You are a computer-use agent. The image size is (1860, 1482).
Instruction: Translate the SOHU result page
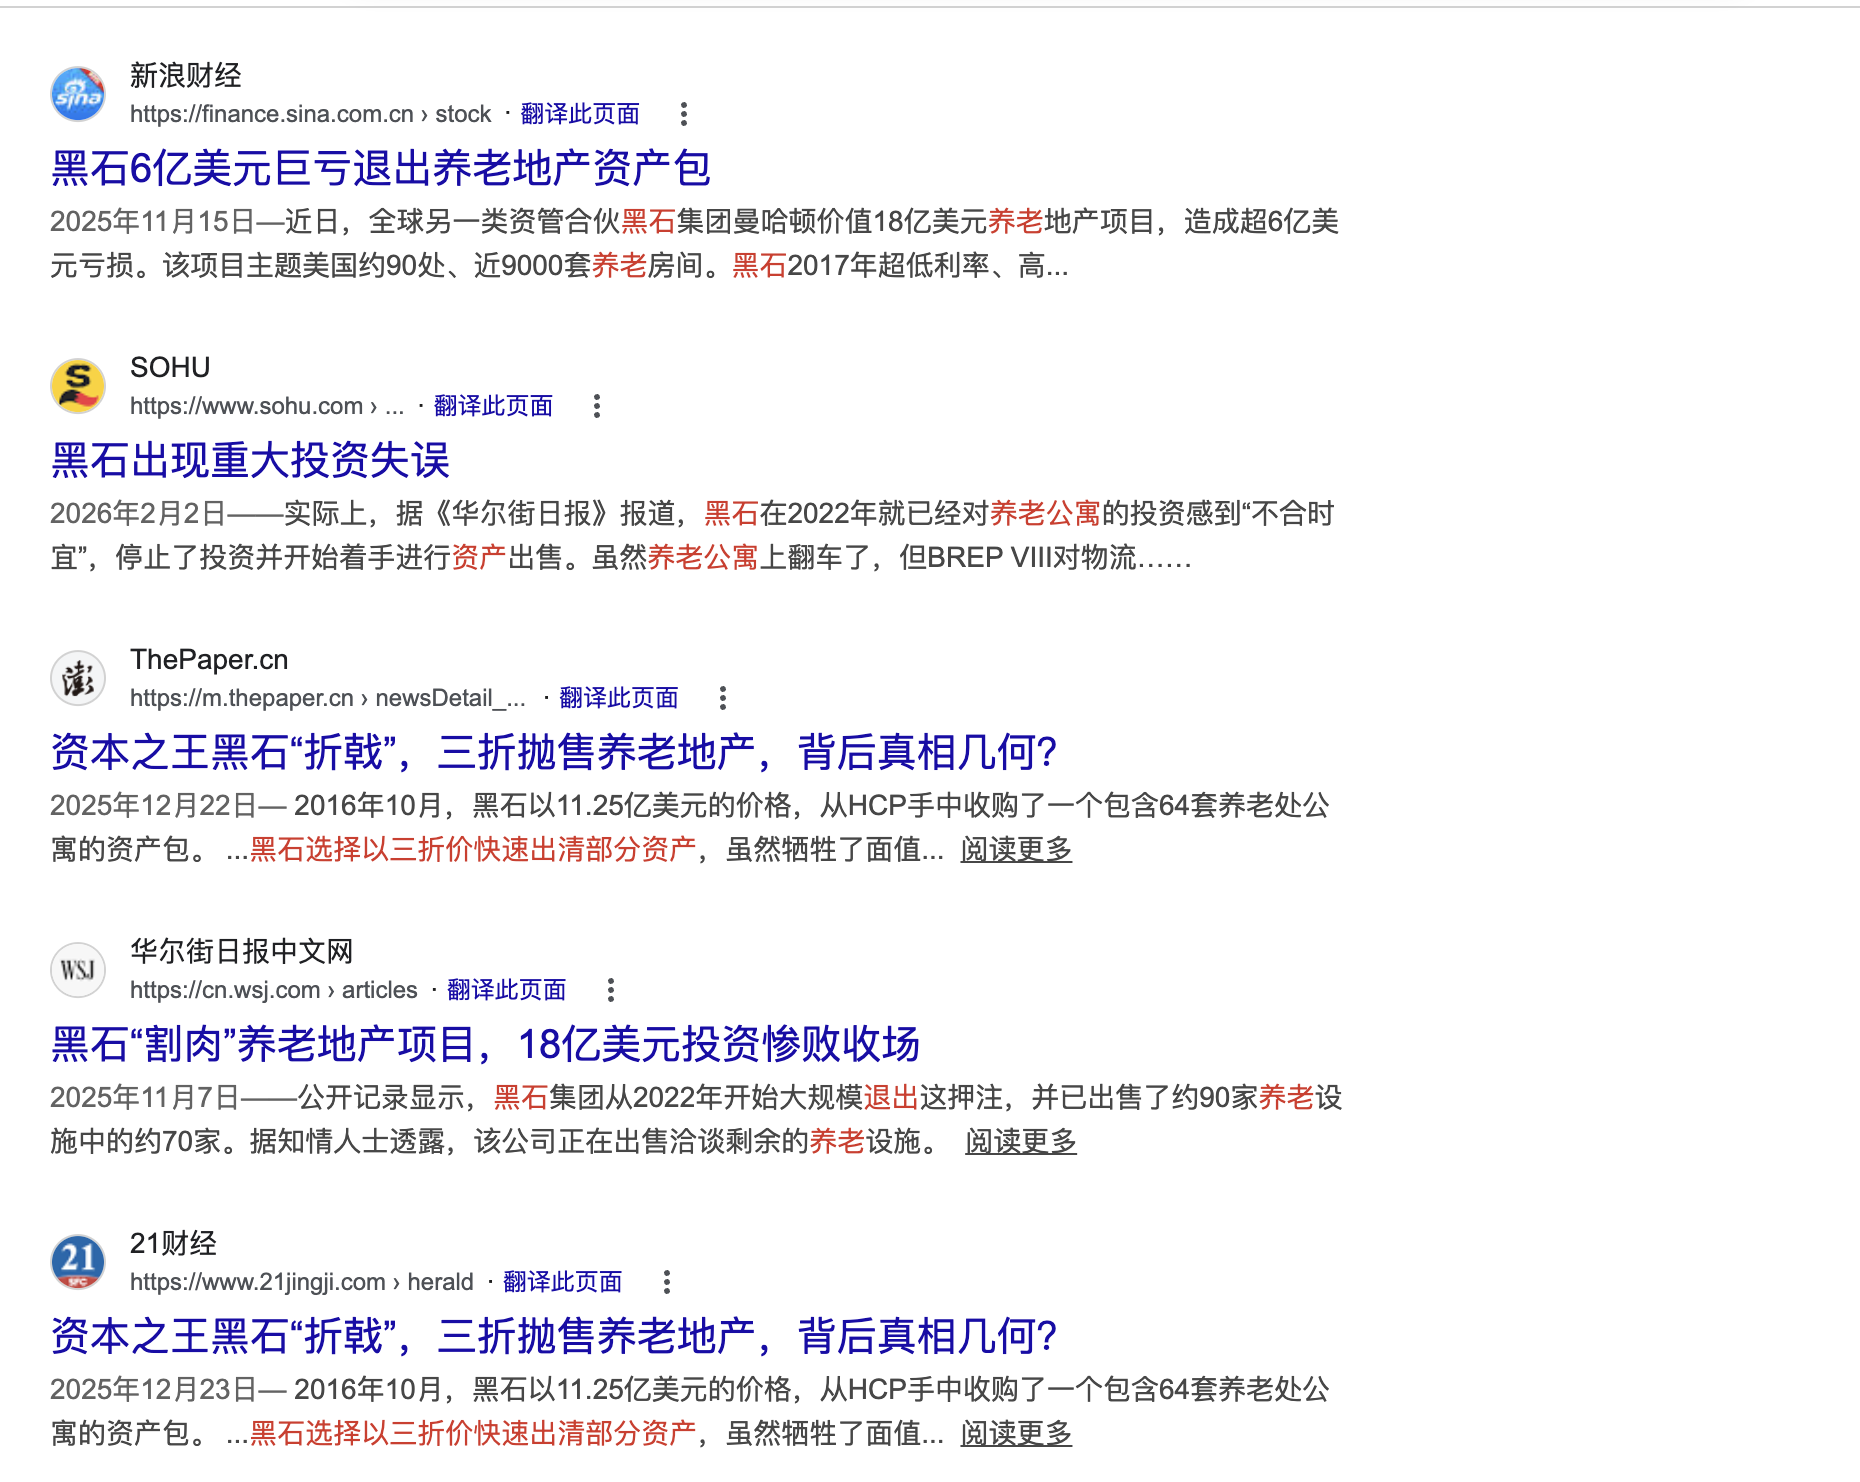(493, 406)
